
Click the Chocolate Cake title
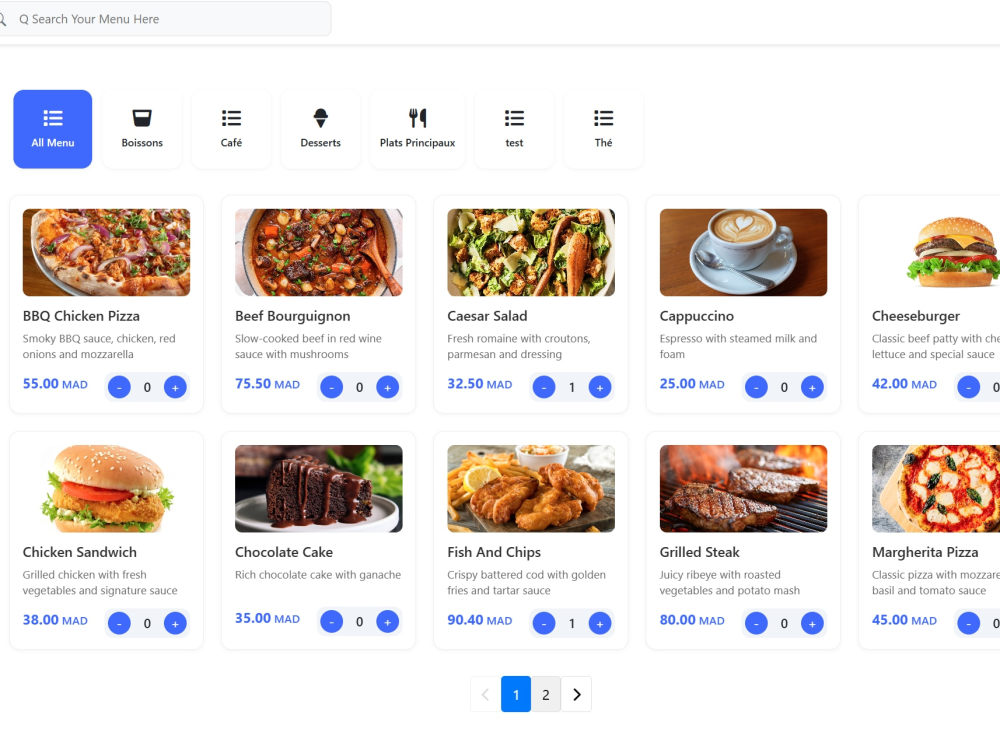pos(284,552)
